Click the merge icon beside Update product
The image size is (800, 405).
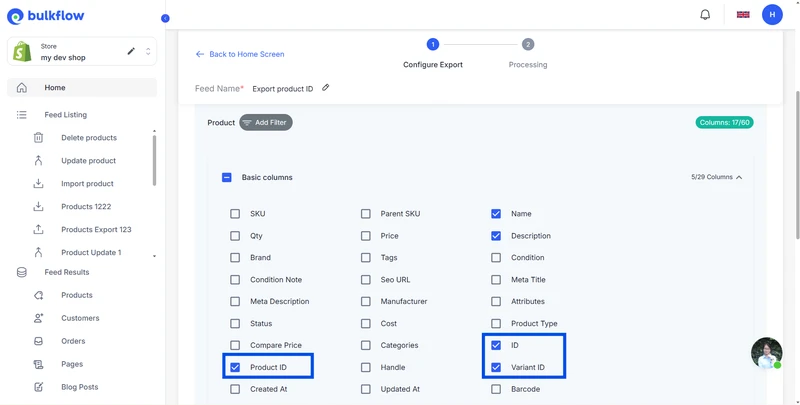click(x=38, y=161)
